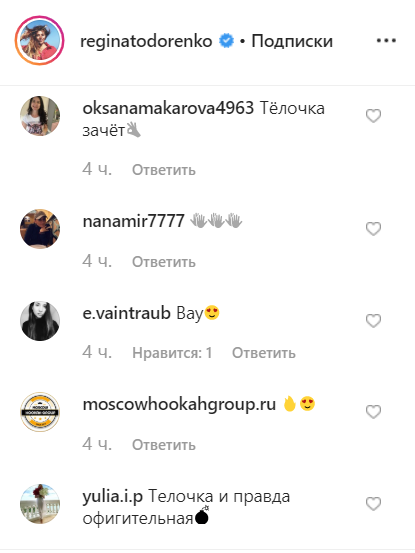The image size is (415, 553).
Task: Open e.vaintraub's black-and-white avatar
Action: pos(40,321)
